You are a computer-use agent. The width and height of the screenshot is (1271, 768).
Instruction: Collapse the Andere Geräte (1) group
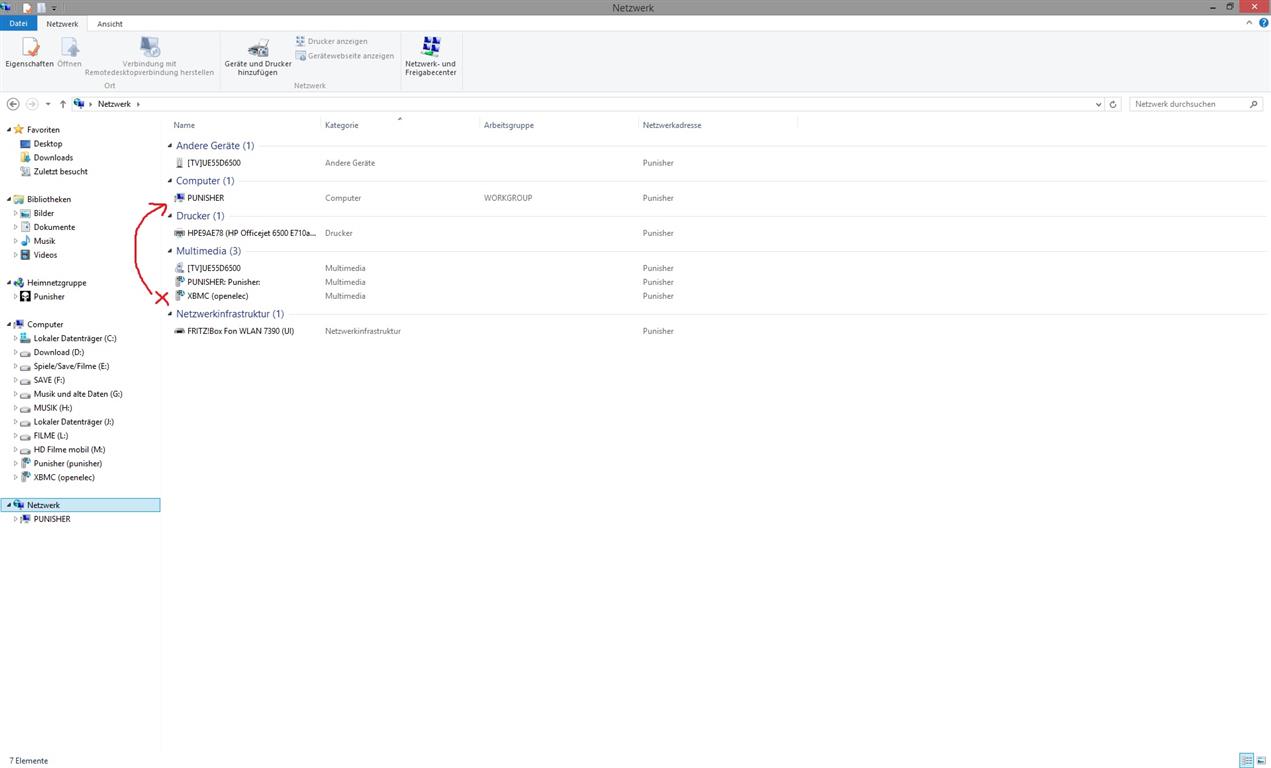[170, 146]
